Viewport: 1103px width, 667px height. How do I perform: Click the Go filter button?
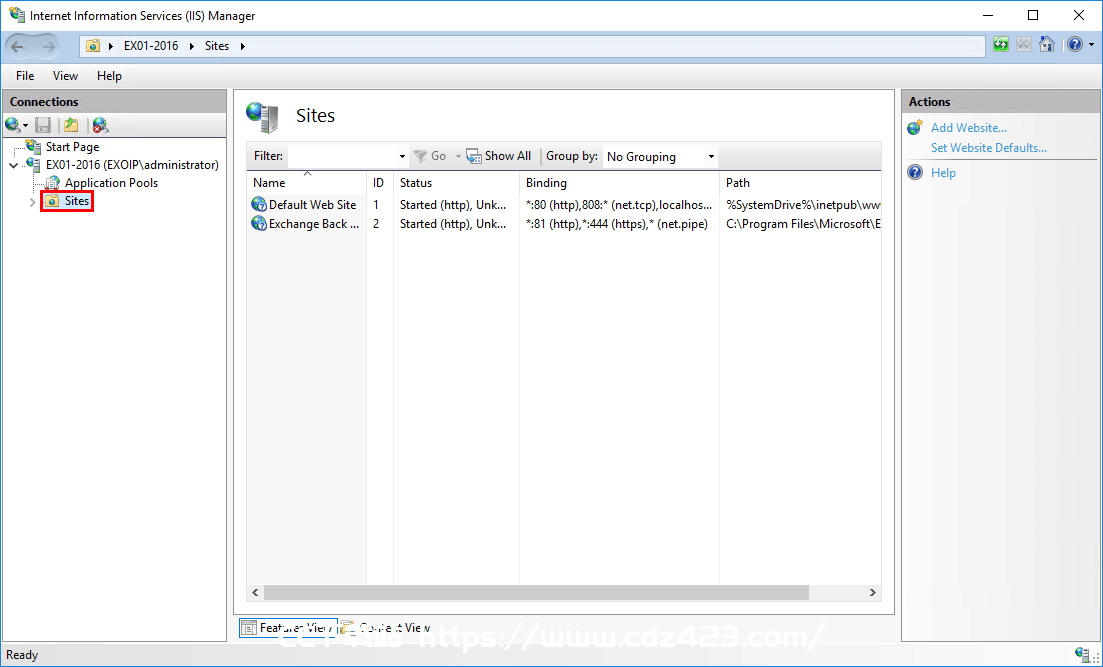click(430, 156)
